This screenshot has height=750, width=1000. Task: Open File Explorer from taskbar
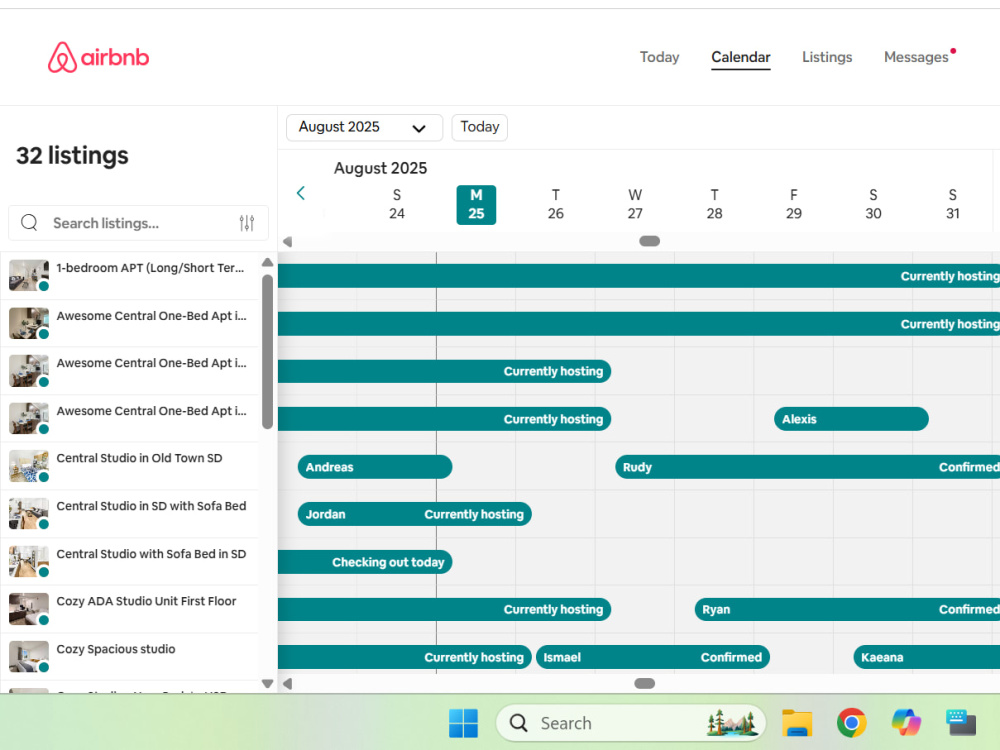(x=797, y=723)
